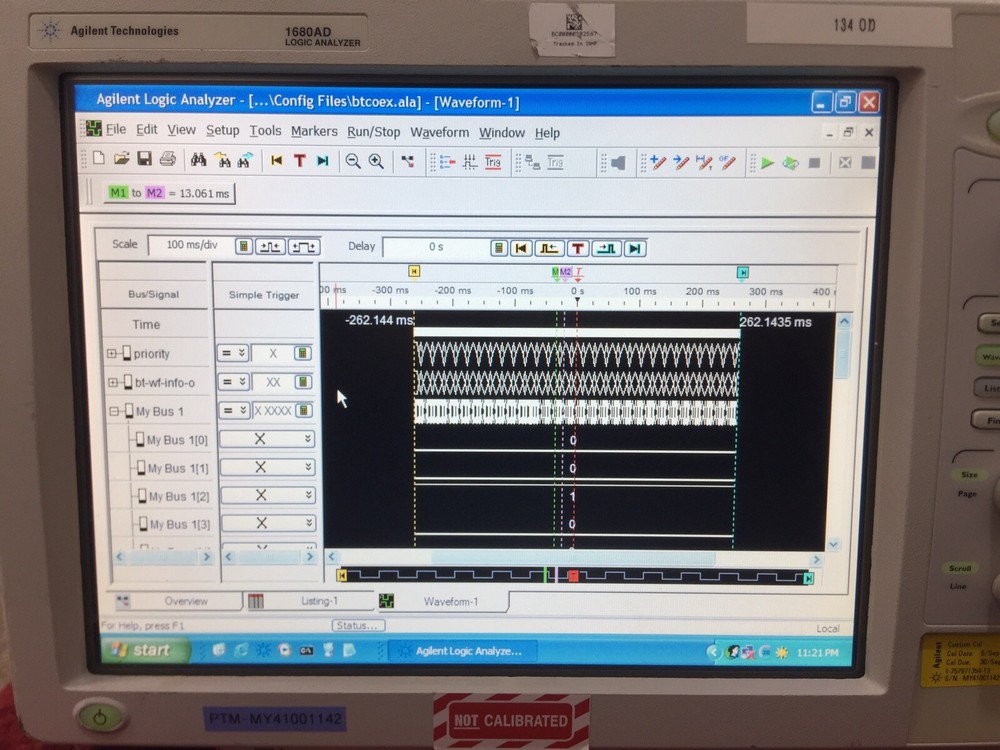
Task: Open the Waveform menu
Action: (x=439, y=132)
